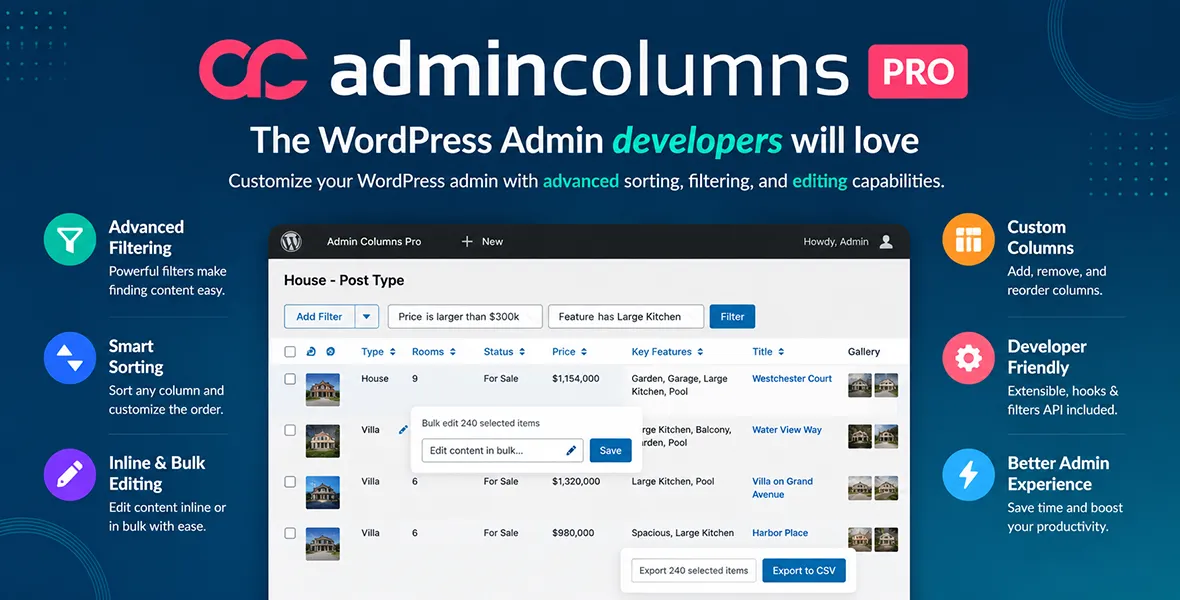Click the WordPress logo in admin bar
This screenshot has height=600, width=1180.
coord(290,242)
